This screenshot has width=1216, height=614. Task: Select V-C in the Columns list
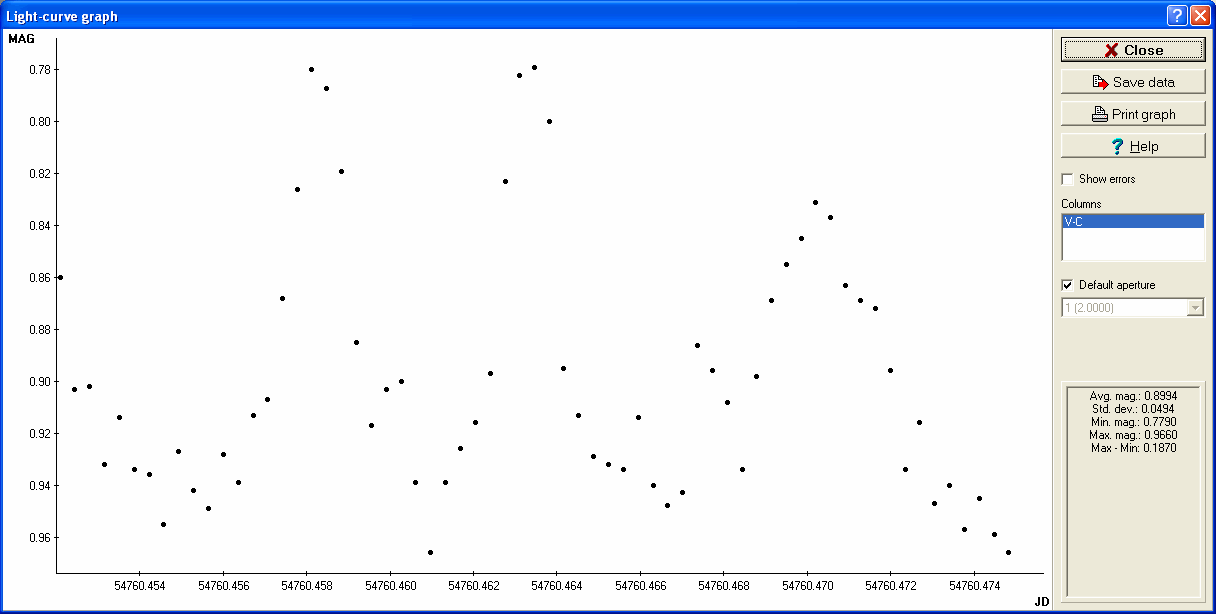(x=1132, y=222)
